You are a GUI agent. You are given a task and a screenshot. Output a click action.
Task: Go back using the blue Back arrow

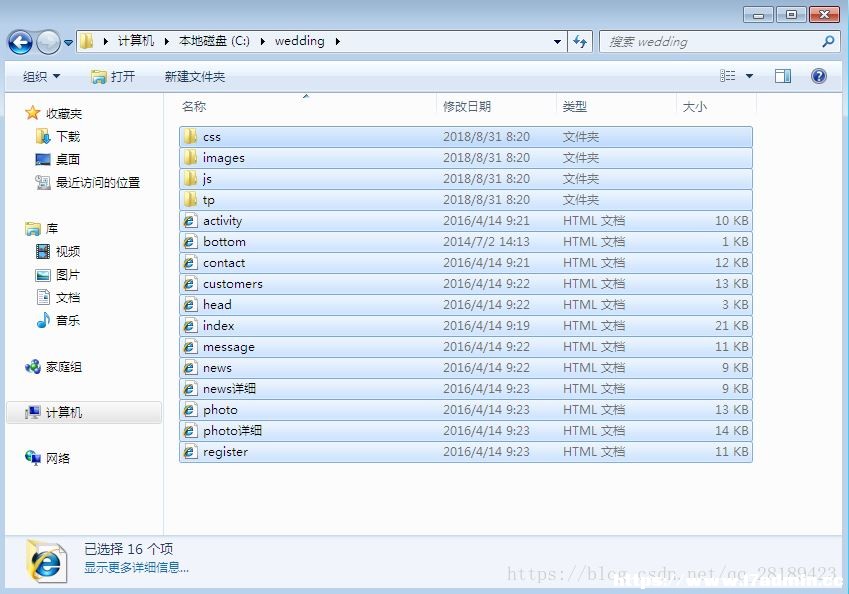pyautogui.click(x=21, y=42)
